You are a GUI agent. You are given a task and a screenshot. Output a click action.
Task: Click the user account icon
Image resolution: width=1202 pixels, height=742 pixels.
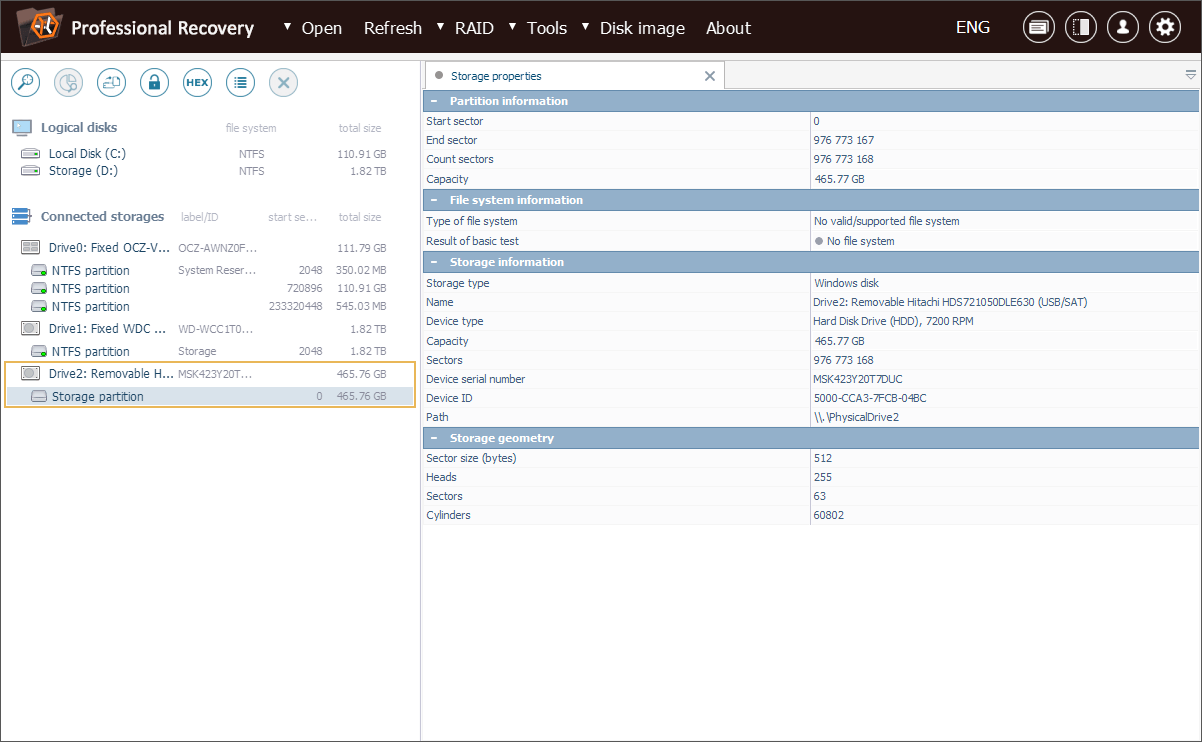tap(1122, 28)
